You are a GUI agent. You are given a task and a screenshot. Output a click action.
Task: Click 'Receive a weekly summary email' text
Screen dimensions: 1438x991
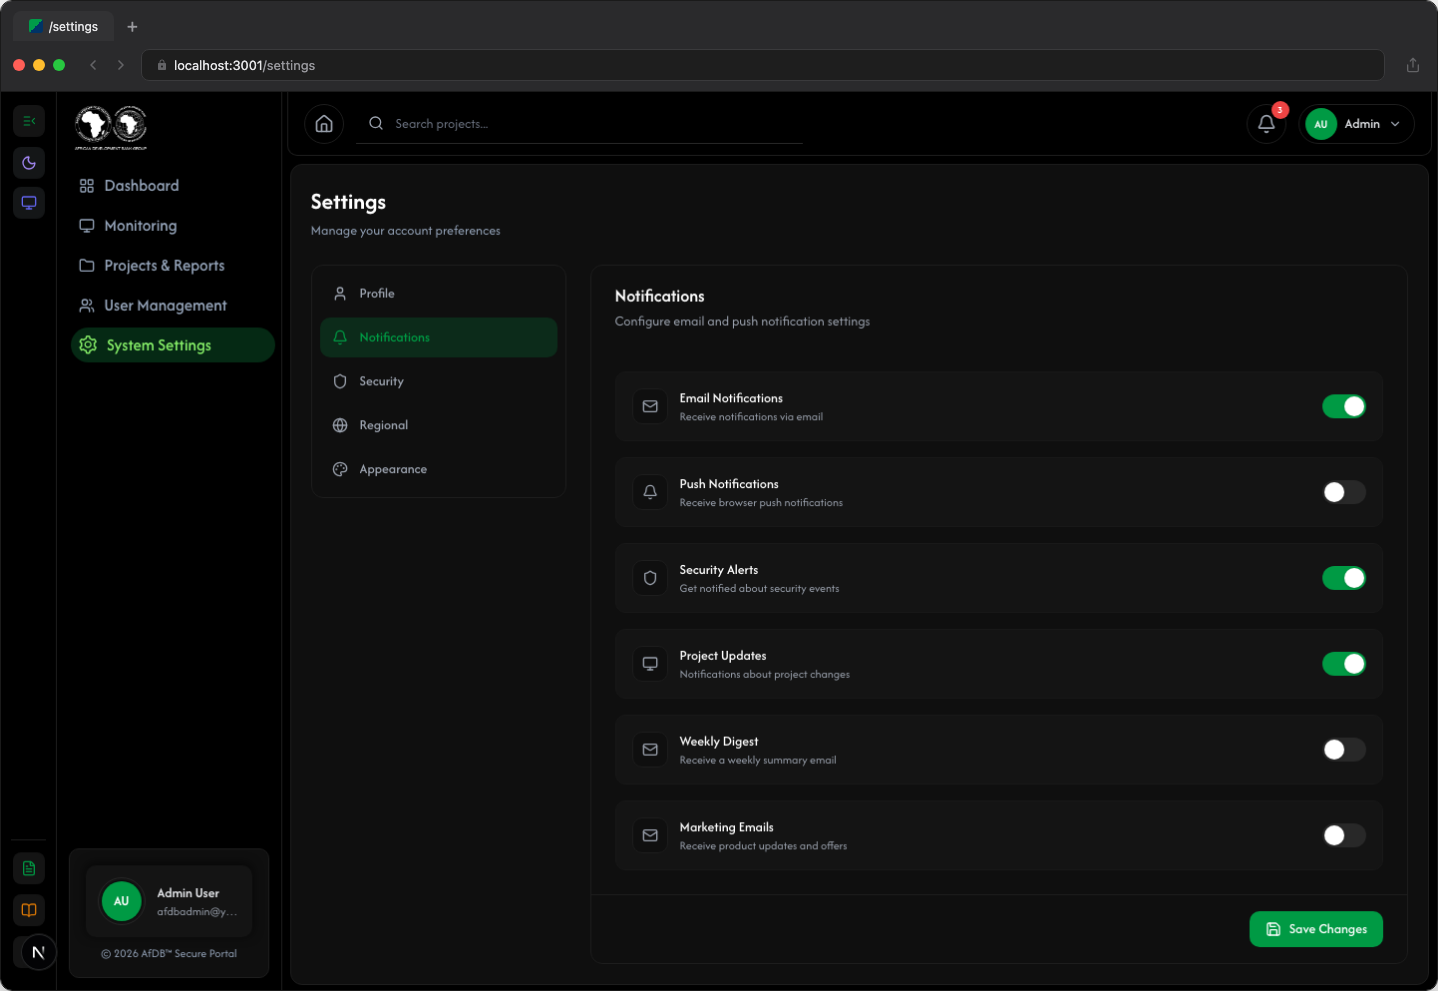coord(758,761)
